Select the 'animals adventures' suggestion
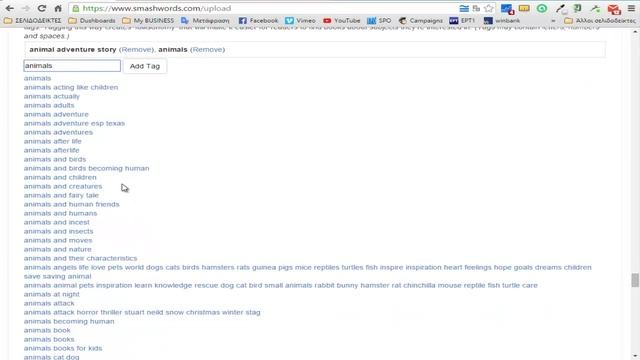The image size is (640, 360). [x=58, y=132]
